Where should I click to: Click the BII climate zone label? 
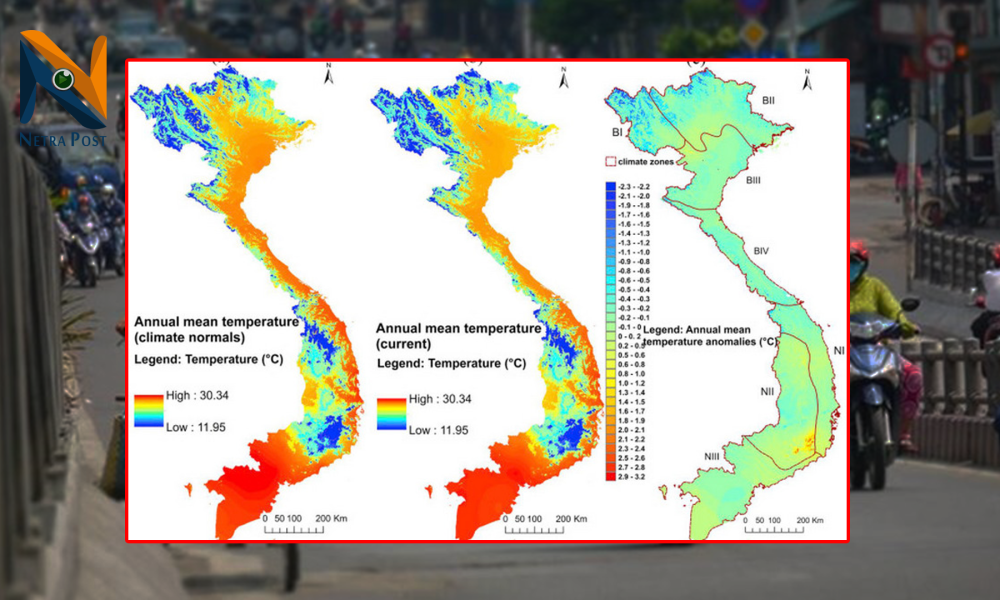(x=769, y=101)
